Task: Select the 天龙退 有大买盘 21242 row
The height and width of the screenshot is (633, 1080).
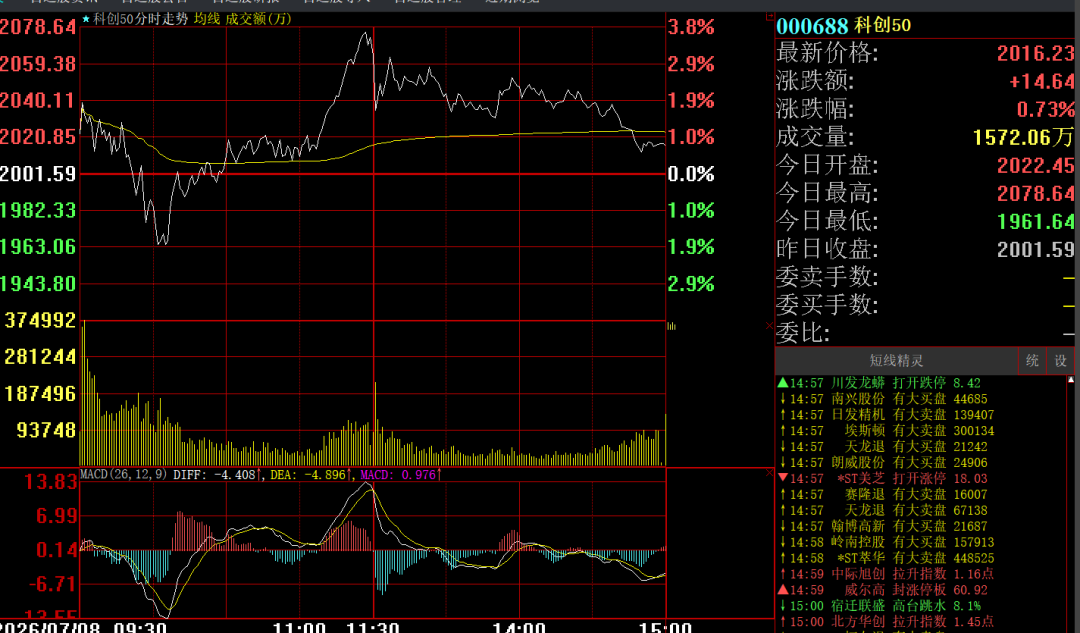Action: [921, 446]
